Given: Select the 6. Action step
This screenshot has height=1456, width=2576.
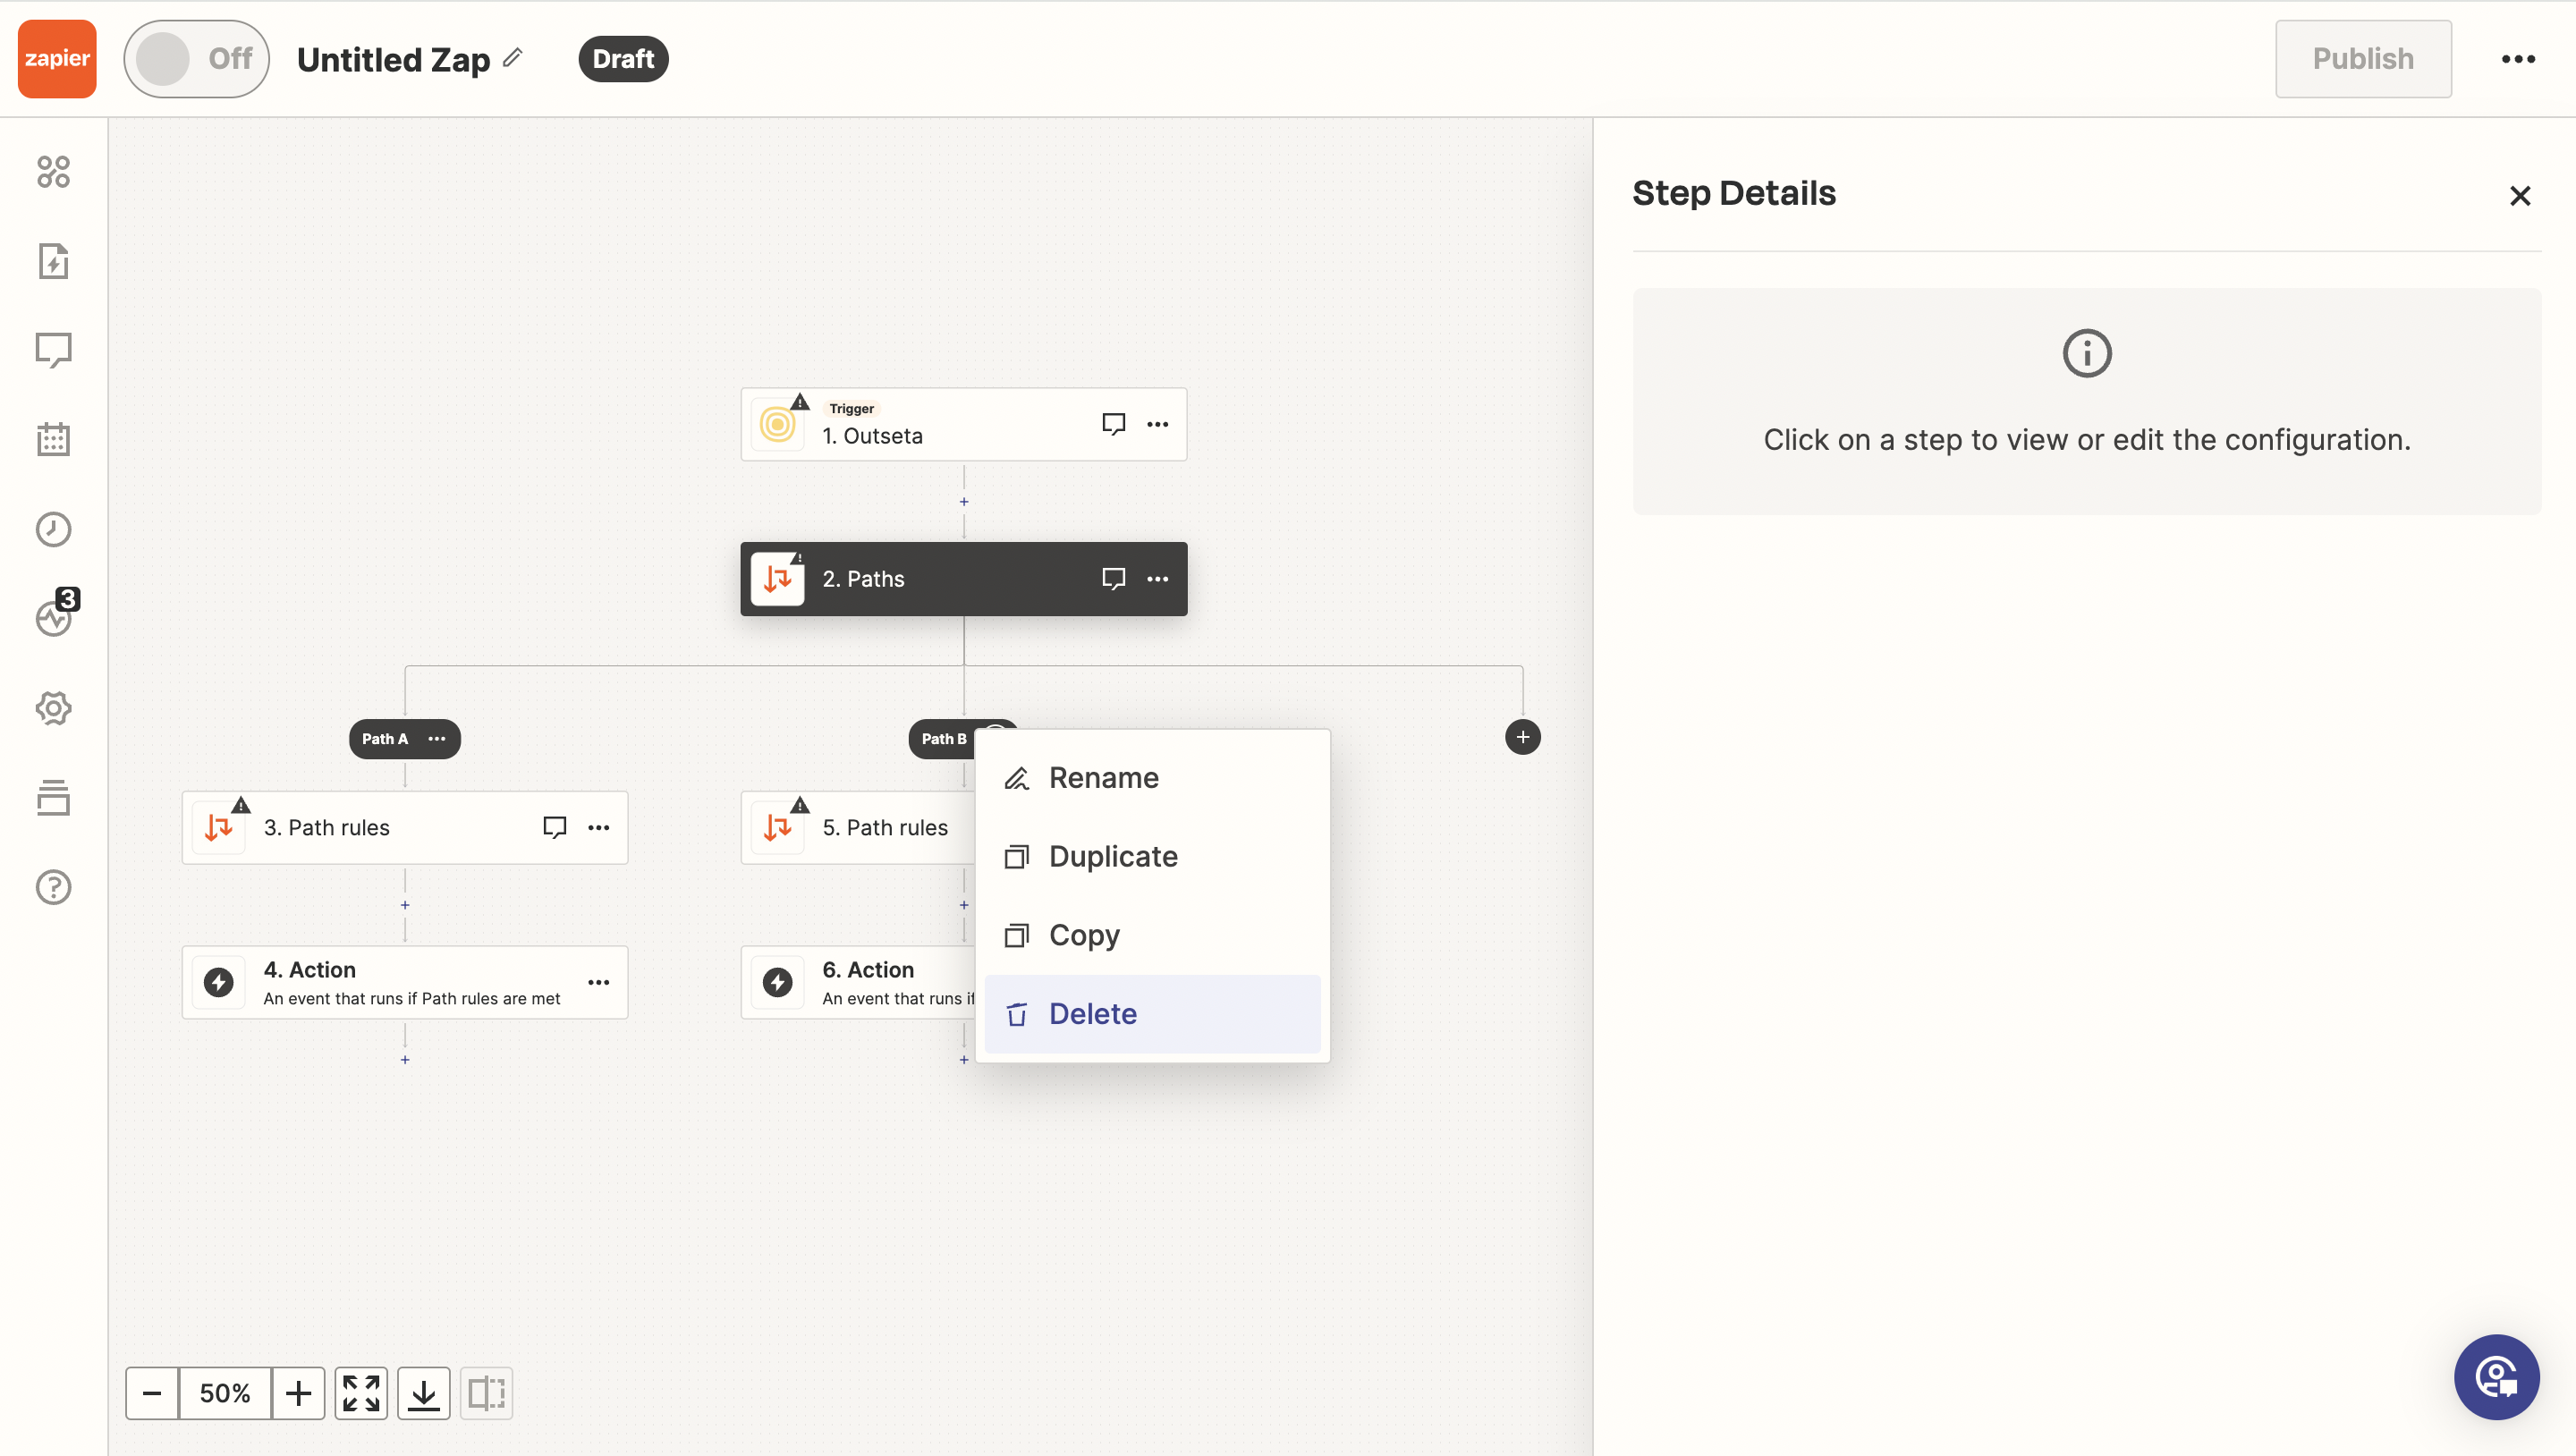Looking at the screenshot, I should point(858,982).
